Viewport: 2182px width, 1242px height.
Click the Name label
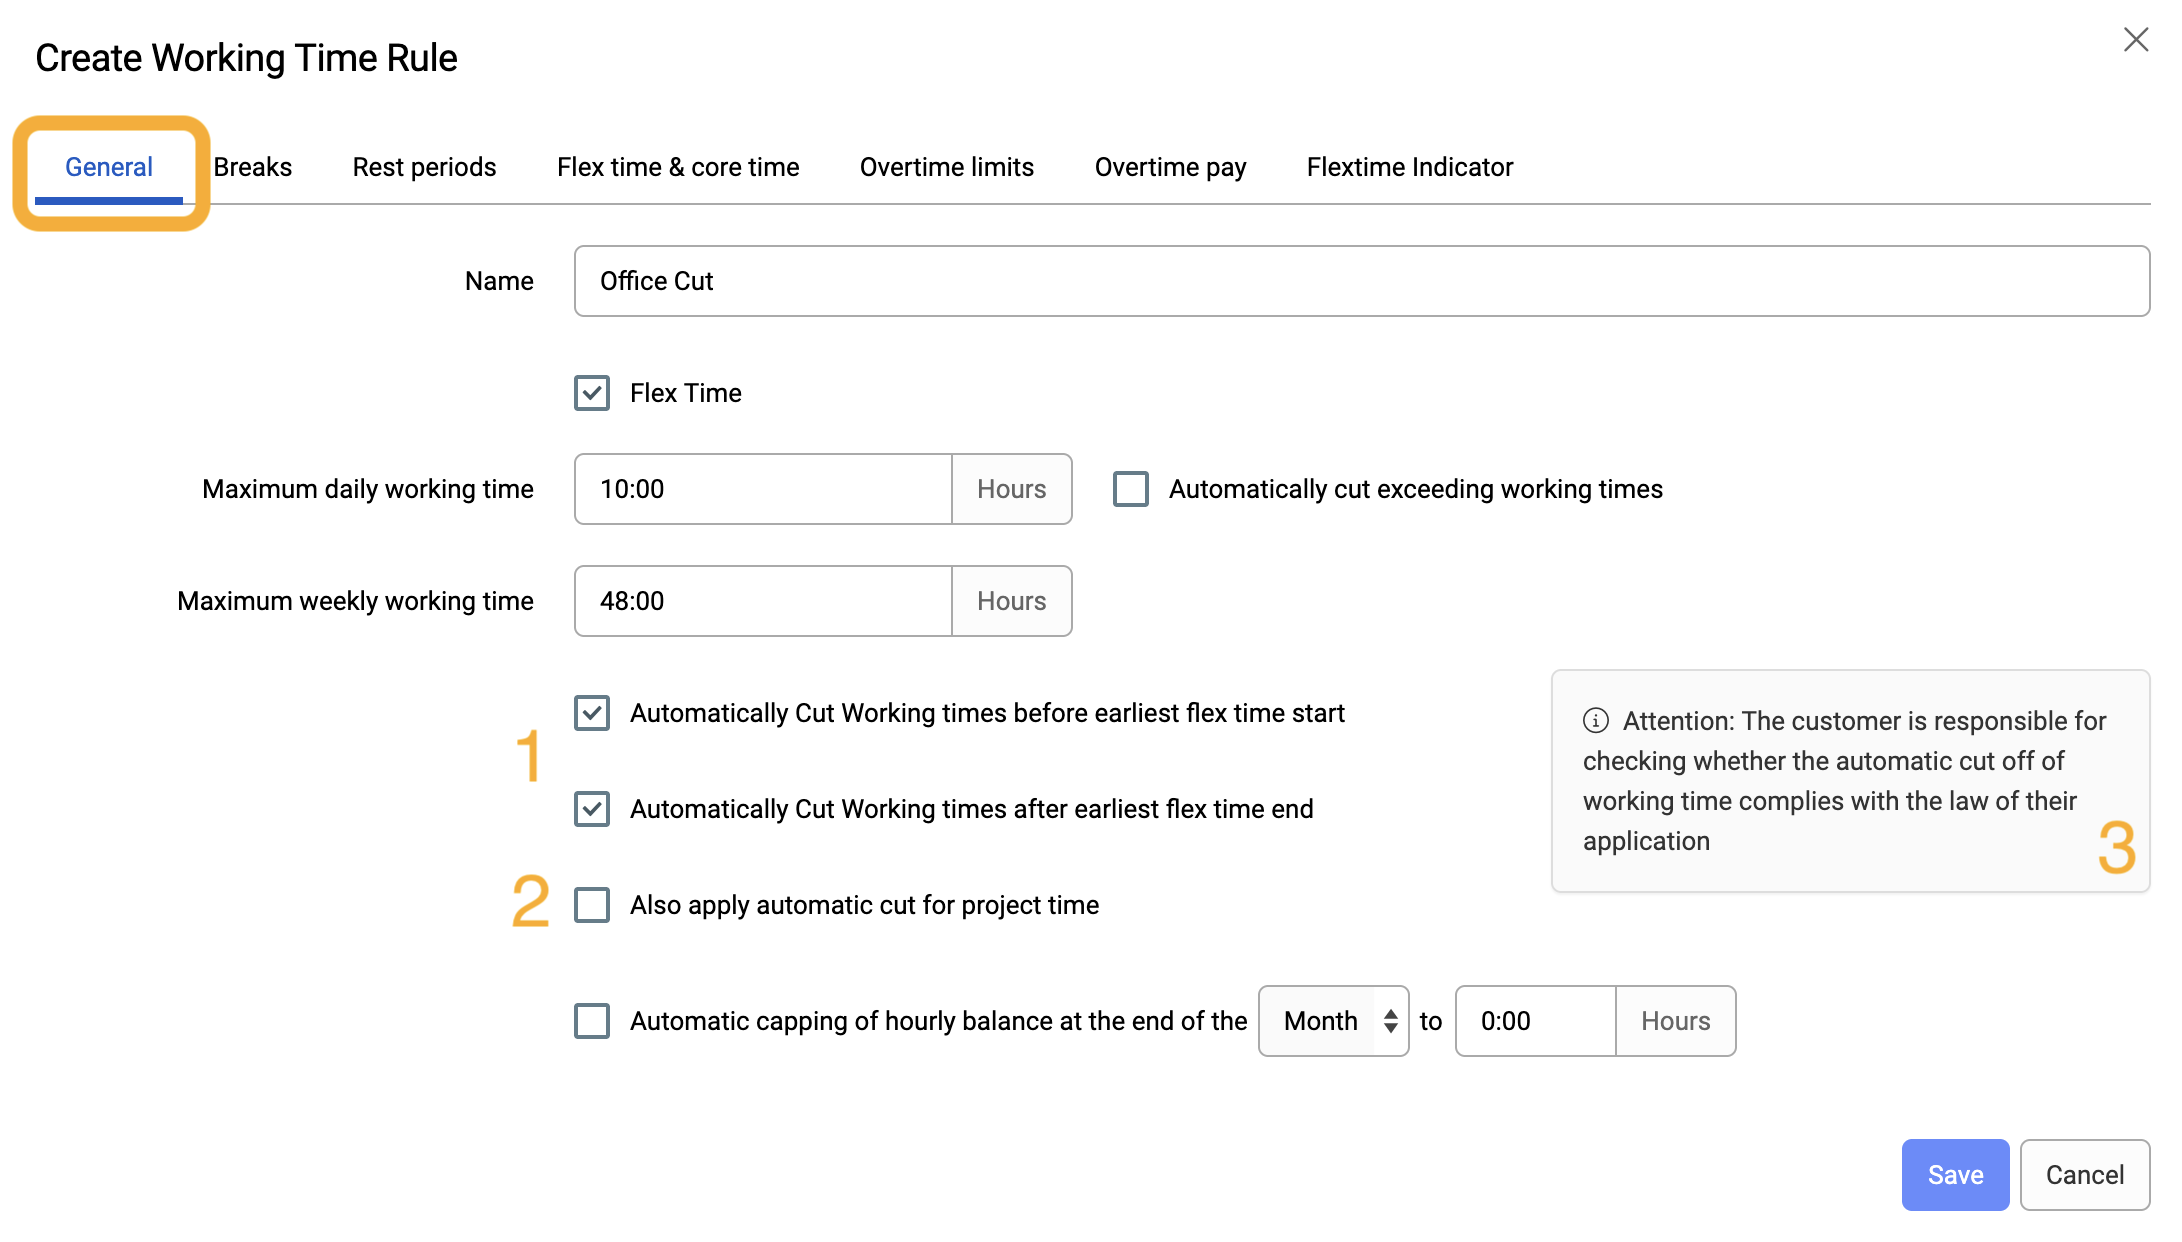point(499,281)
